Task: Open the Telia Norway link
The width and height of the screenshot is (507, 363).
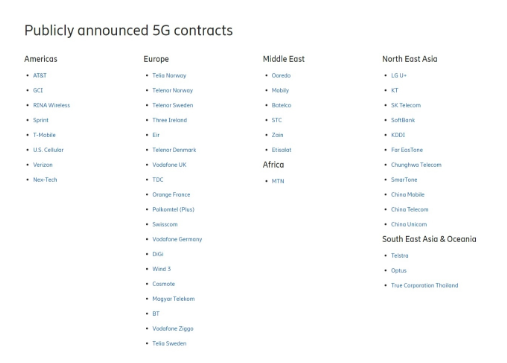Action: pos(169,76)
